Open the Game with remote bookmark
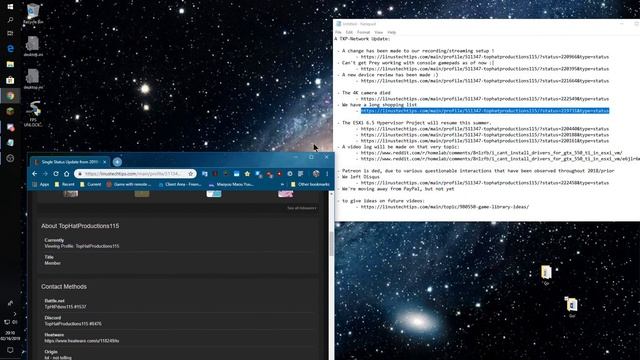This screenshot has width=640, height=360. [x=129, y=184]
